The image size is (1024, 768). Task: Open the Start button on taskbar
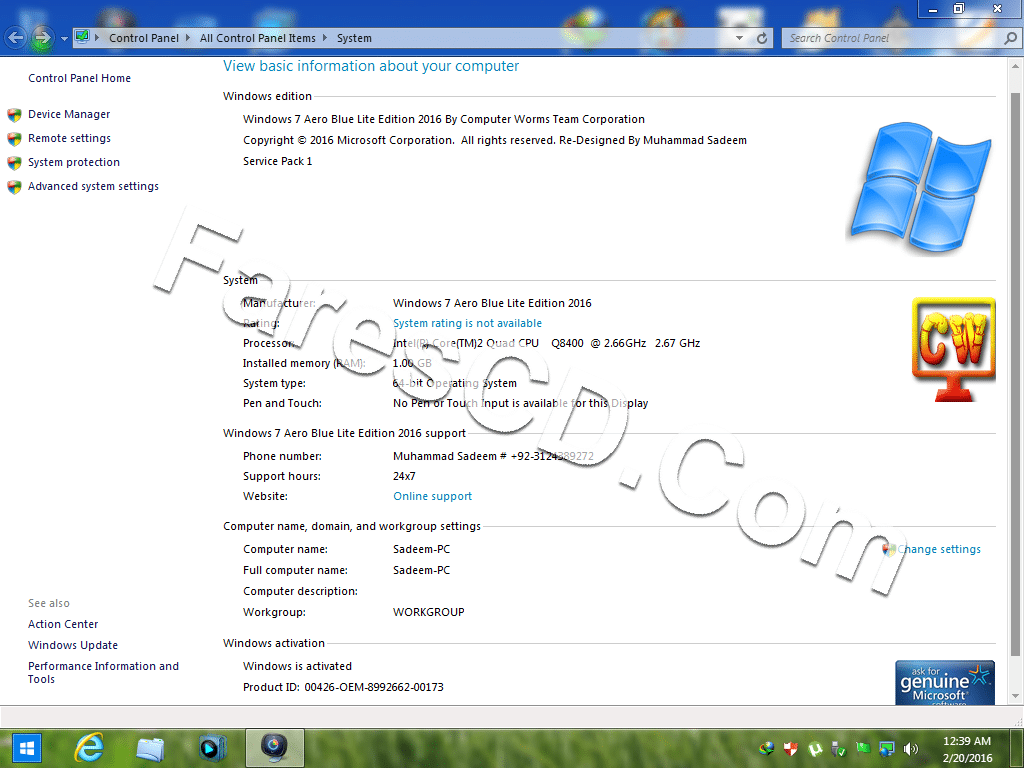pos(25,748)
